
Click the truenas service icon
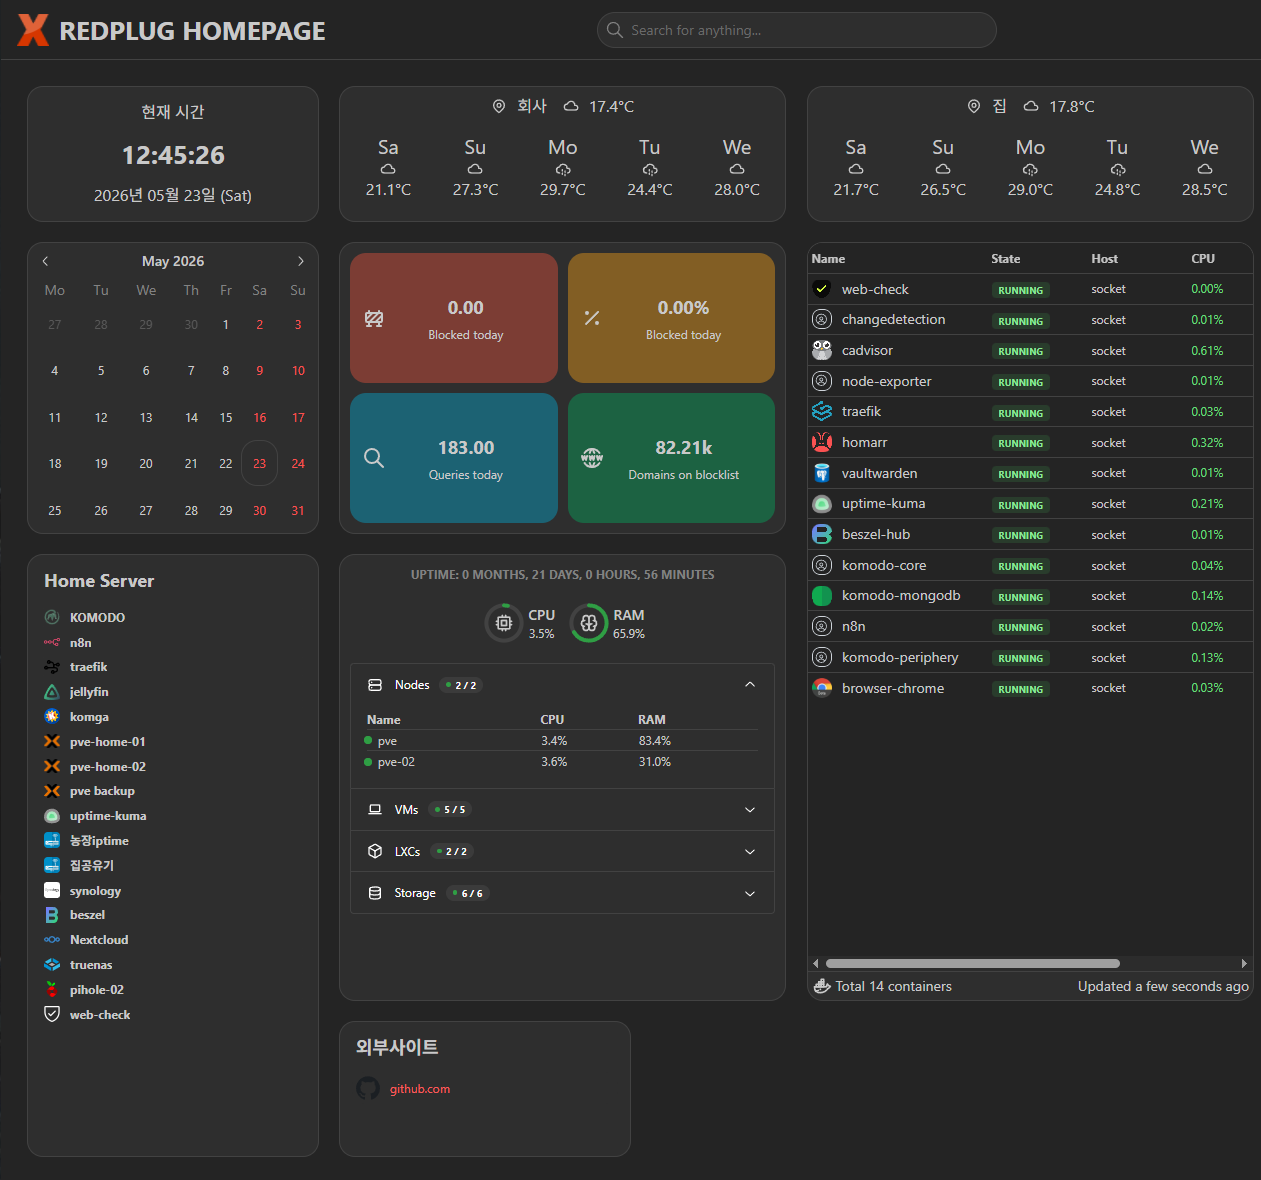(52, 965)
